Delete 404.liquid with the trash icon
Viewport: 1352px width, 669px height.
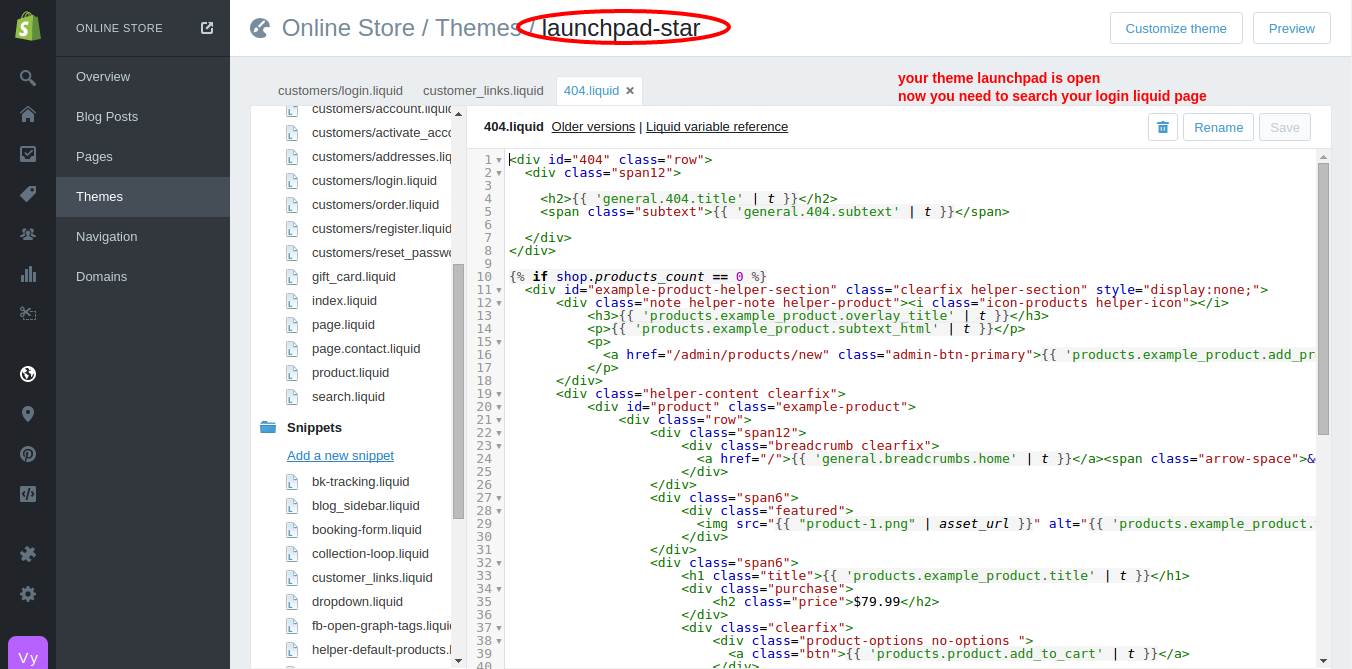point(1162,127)
